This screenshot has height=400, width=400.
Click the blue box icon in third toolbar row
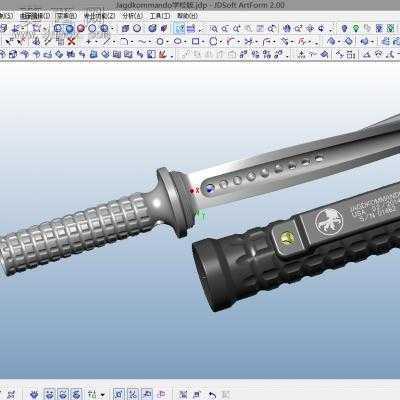tap(94, 54)
